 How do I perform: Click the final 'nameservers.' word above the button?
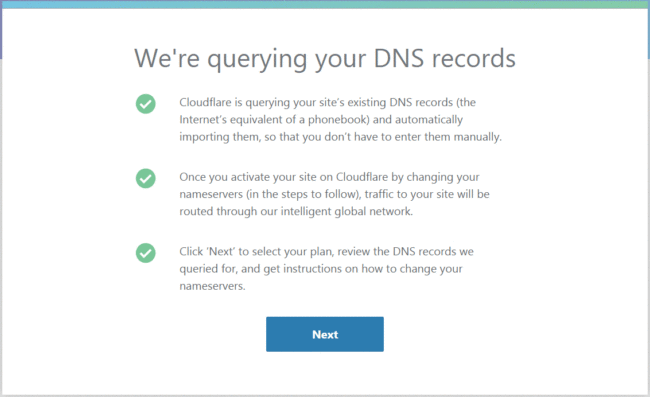(212, 286)
